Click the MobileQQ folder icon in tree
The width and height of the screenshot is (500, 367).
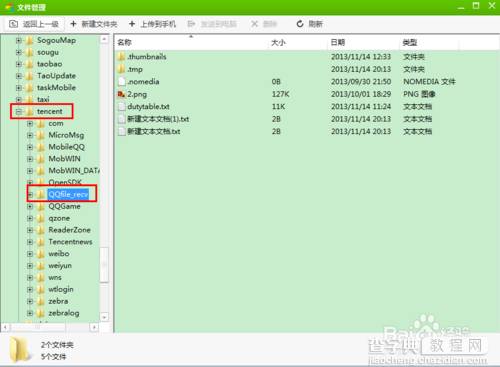point(41,147)
